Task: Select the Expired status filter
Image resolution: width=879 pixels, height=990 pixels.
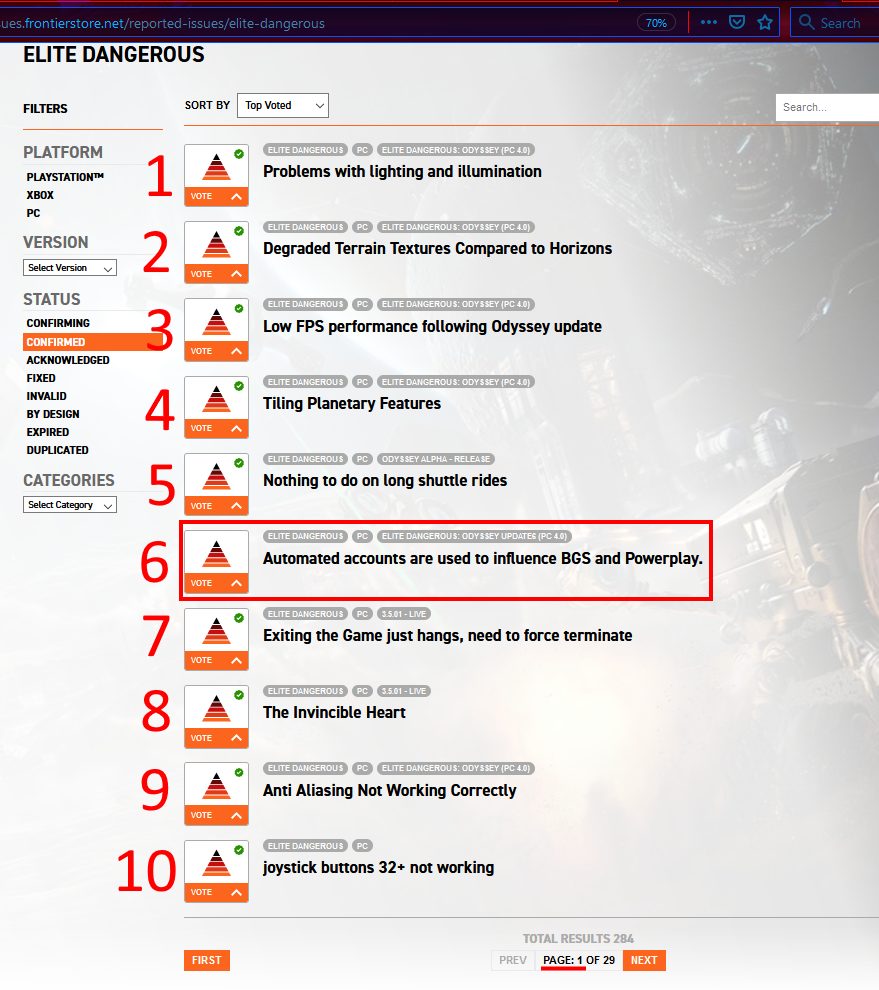Action: coord(47,432)
